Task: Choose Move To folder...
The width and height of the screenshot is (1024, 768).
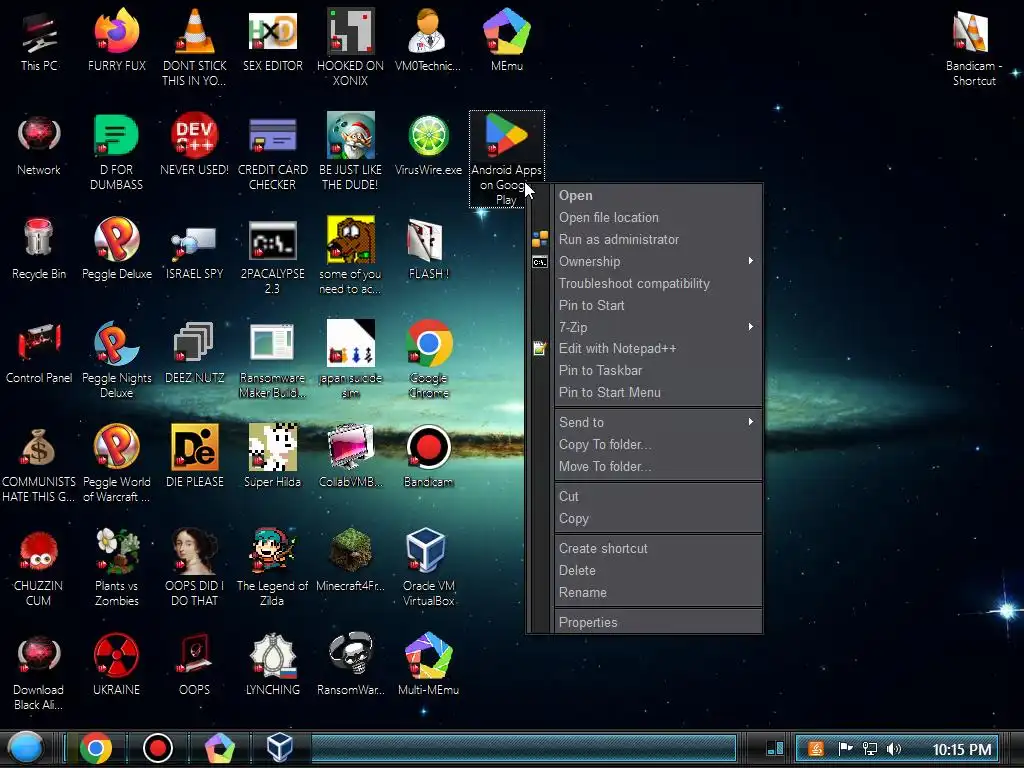Action: click(x=658, y=466)
